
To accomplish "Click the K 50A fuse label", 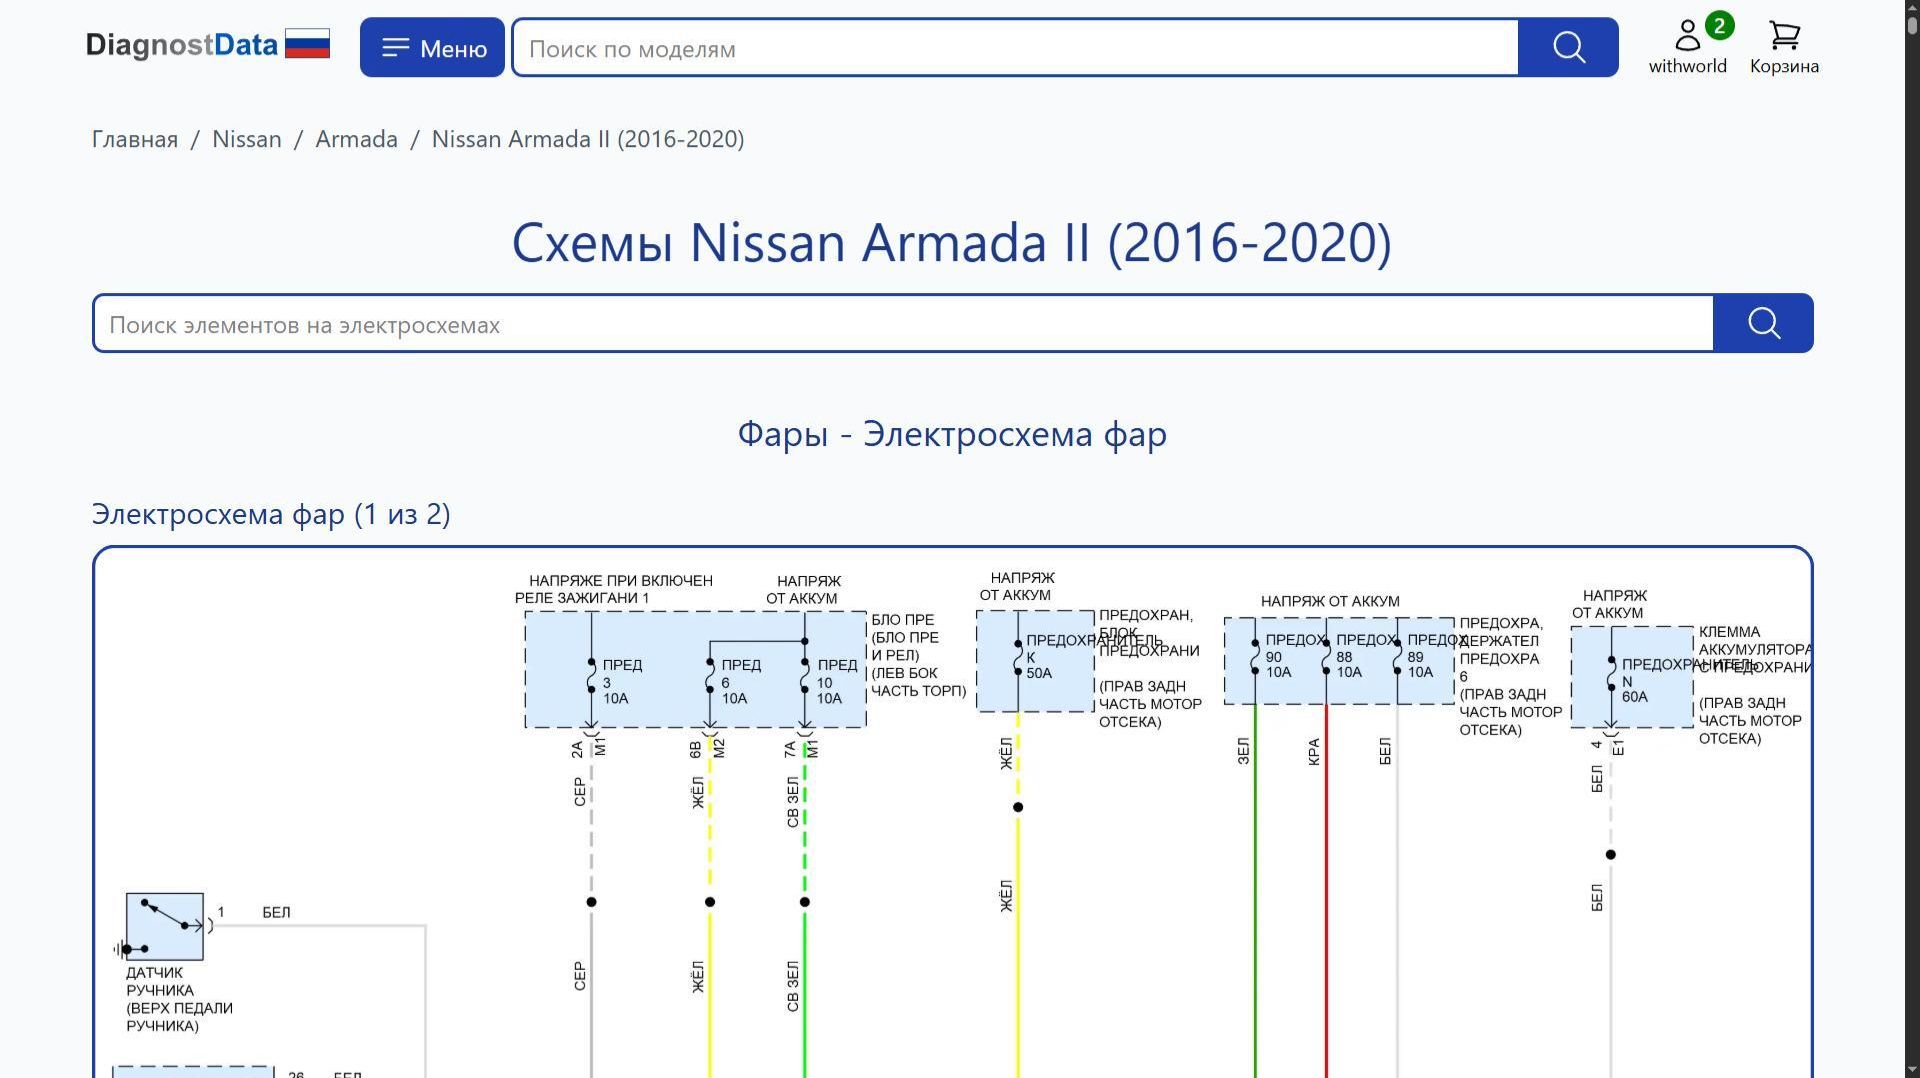I will [x=1039, y=665].
